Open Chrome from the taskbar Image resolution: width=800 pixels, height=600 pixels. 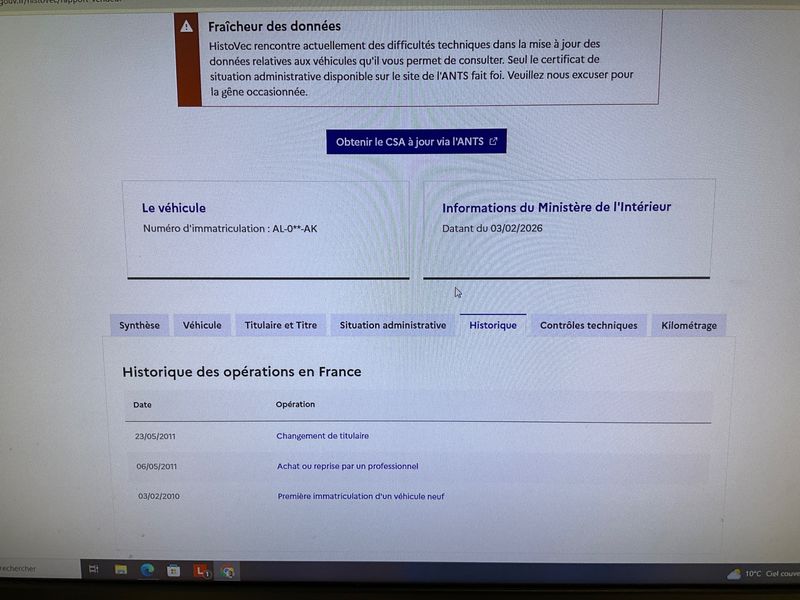pos(228,571)
